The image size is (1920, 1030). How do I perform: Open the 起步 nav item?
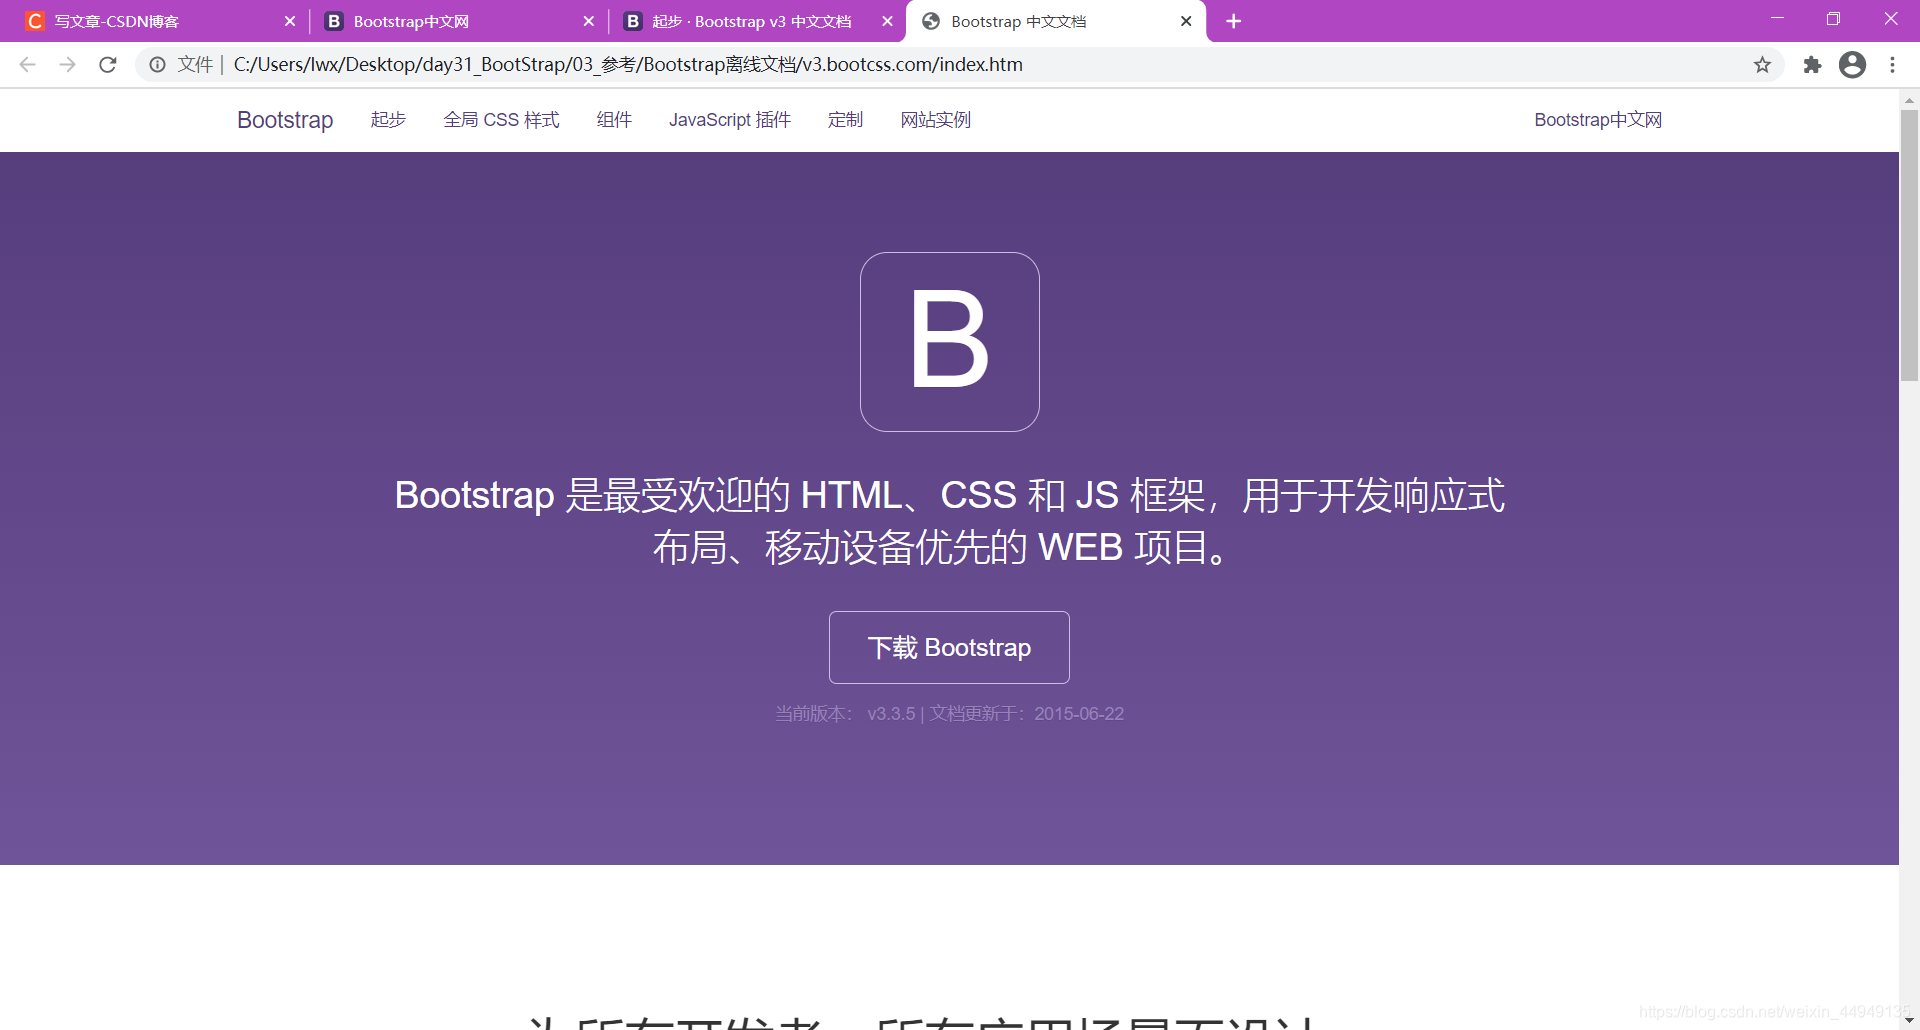pos(388,120)
